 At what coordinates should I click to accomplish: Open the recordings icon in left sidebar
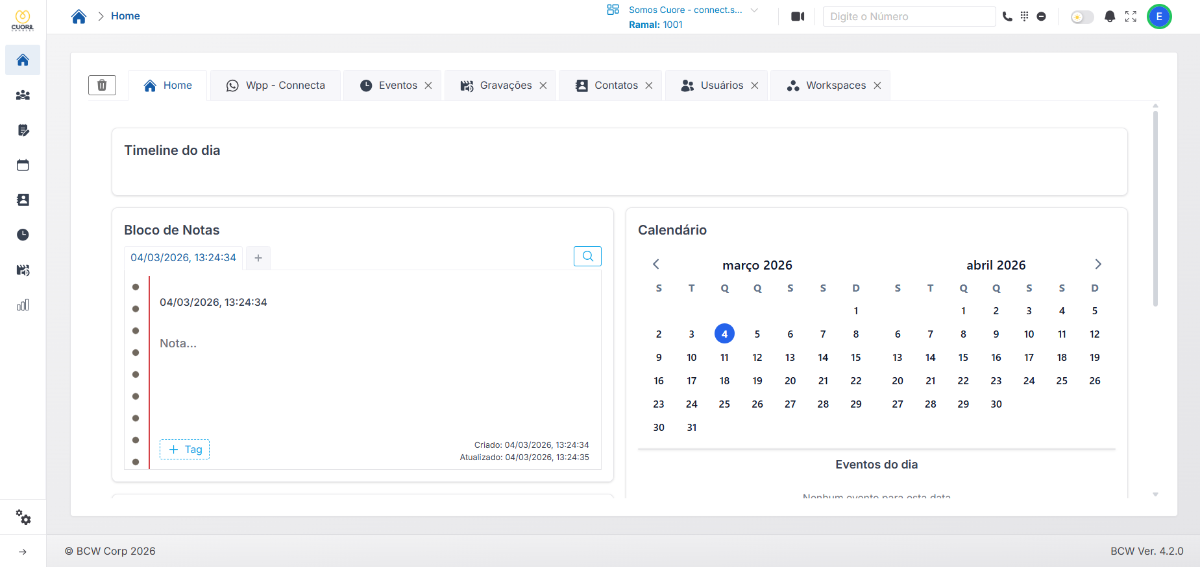(x=23, y=270)
